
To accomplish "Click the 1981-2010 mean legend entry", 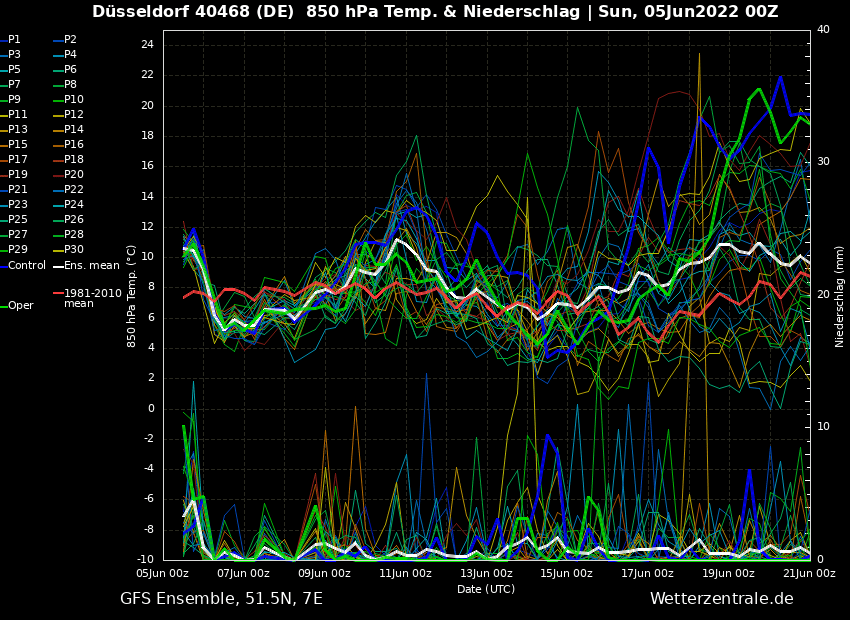I will click(x=92, y=298).
